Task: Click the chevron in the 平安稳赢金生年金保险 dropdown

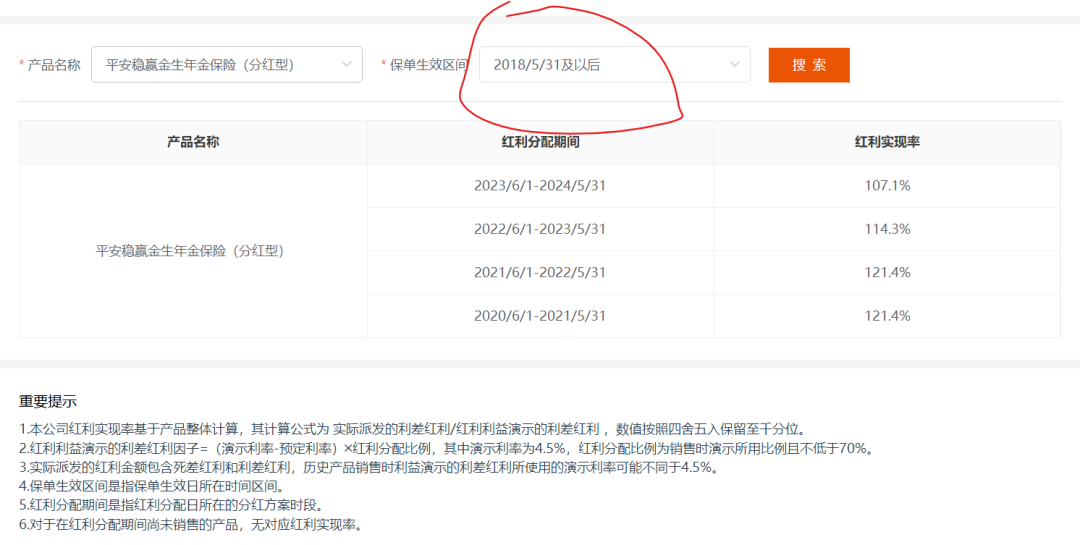Action: [346, 64]
